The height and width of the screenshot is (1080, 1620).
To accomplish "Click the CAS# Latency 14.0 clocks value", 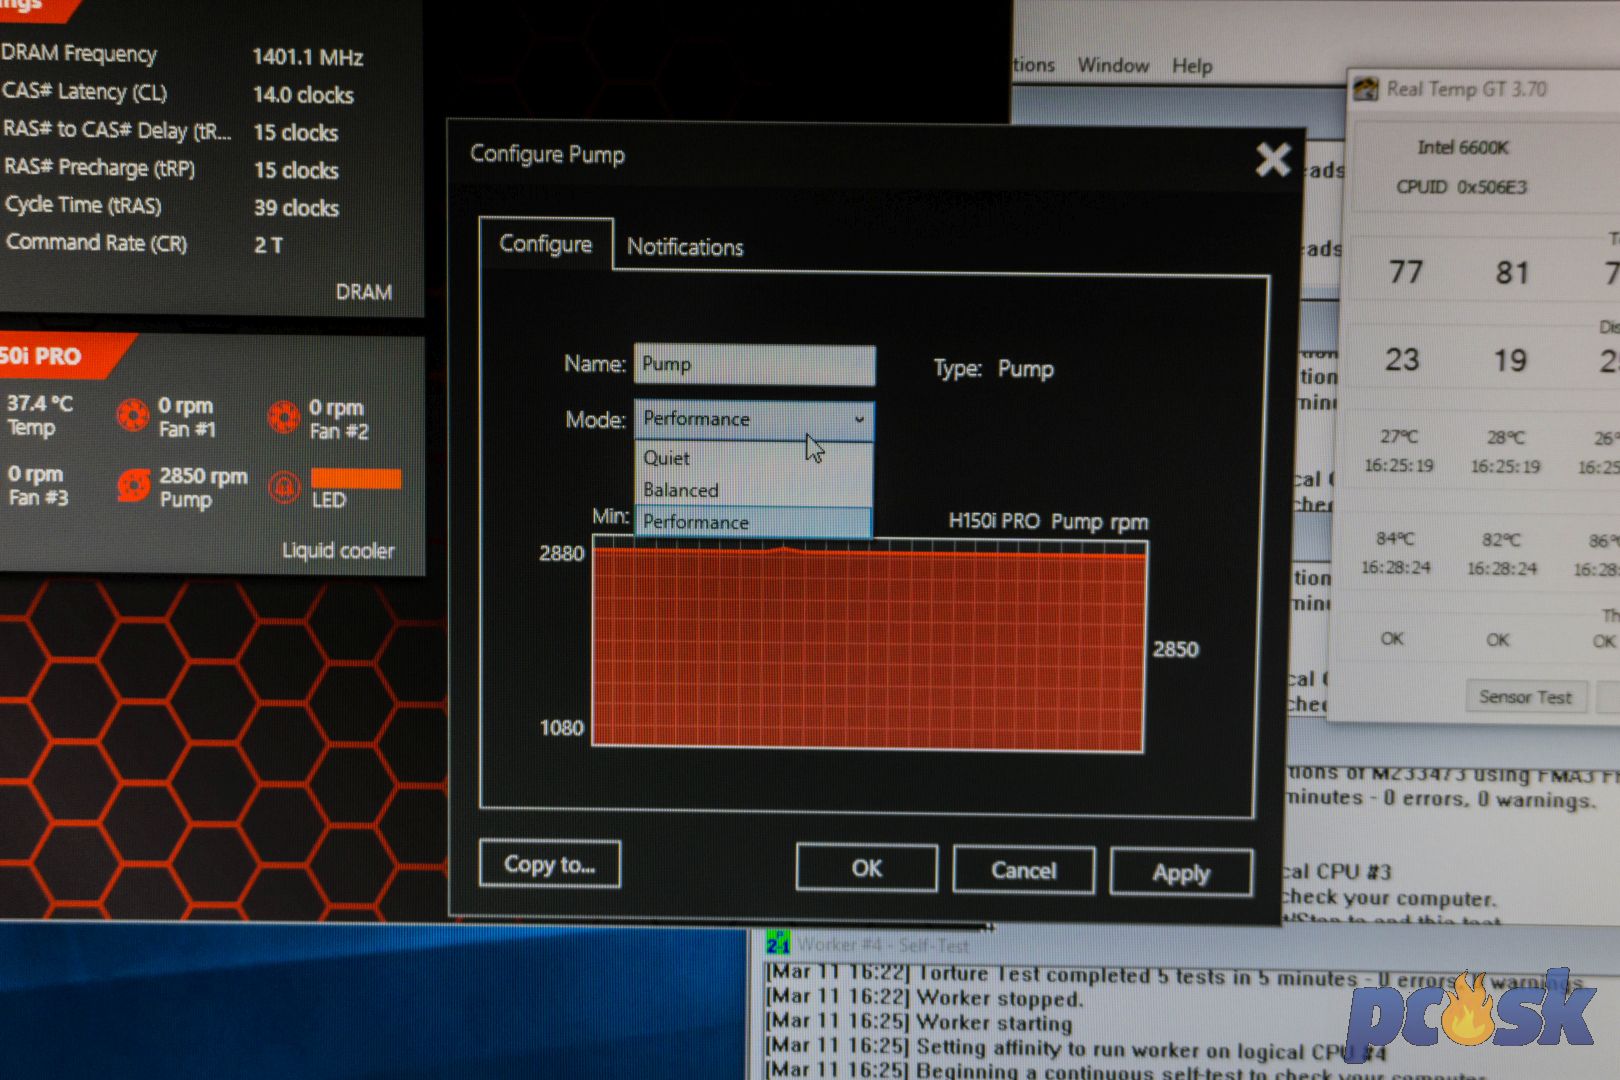I will tap(303, 95).
